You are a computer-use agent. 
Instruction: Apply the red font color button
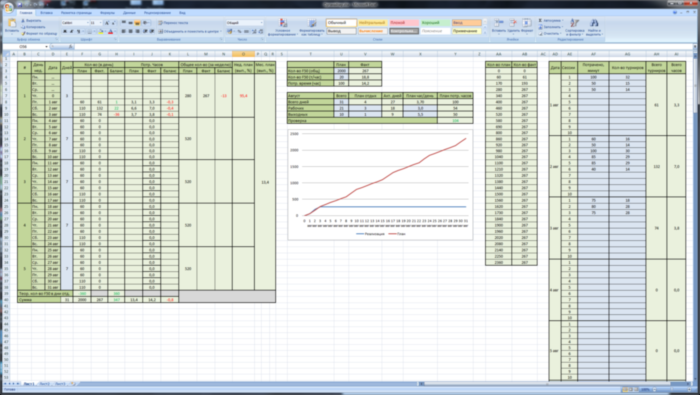(111, 32)
